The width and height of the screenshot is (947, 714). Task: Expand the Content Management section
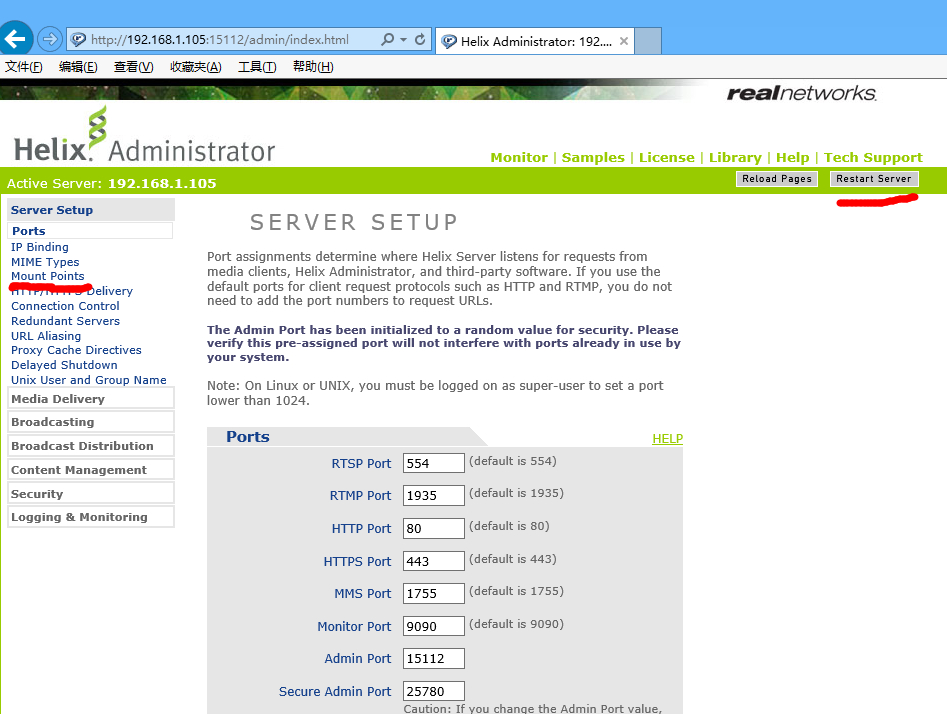(91, 470)
